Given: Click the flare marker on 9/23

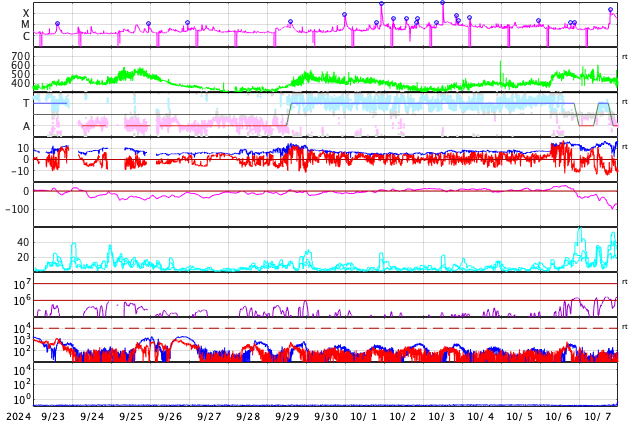Looking at the screenshot, I should tap(57, 24).
